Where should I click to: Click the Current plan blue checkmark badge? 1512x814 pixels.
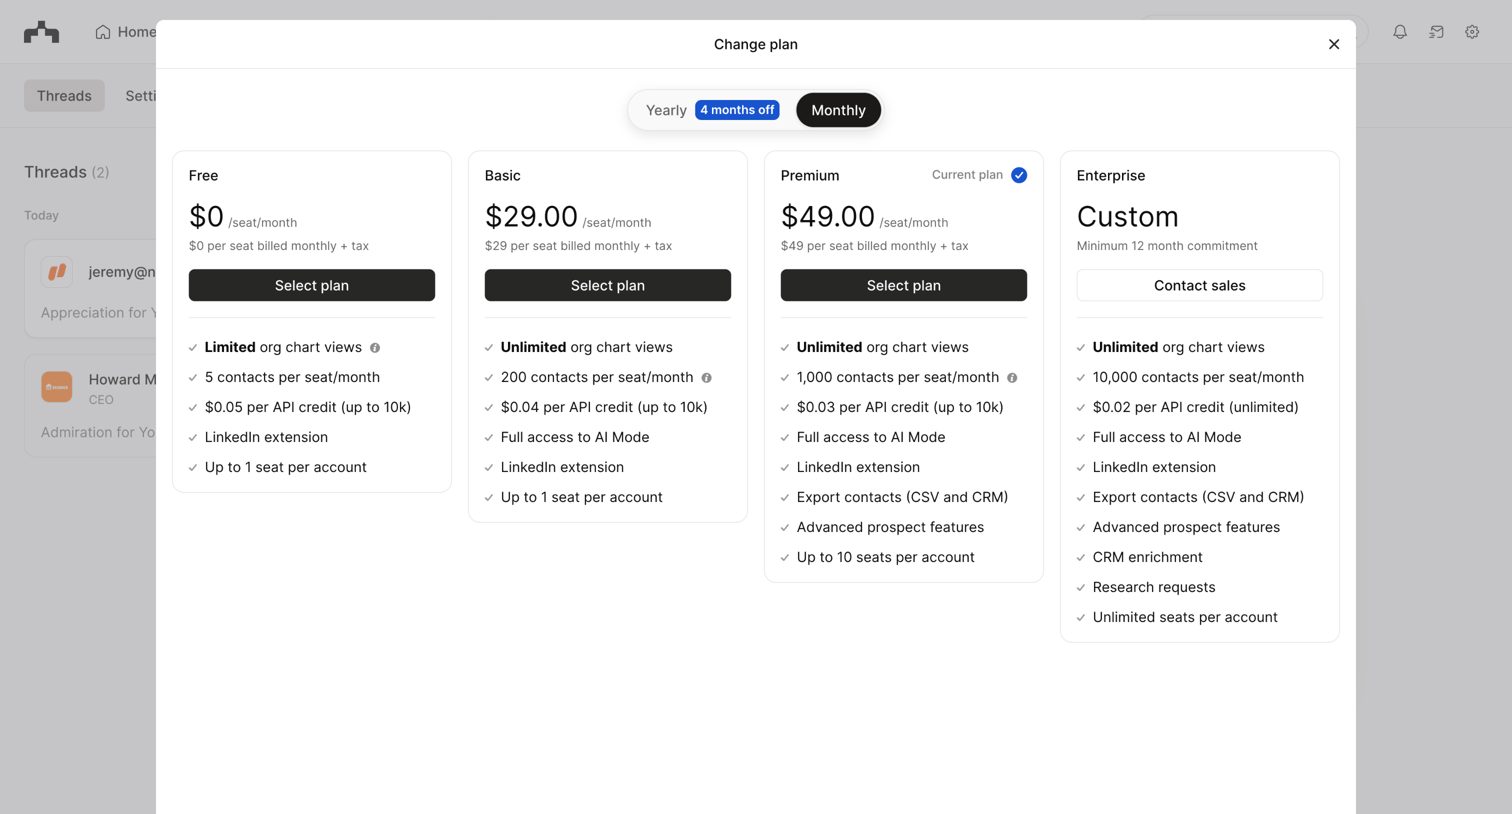pyautogui.click(x=1019, y=175)
